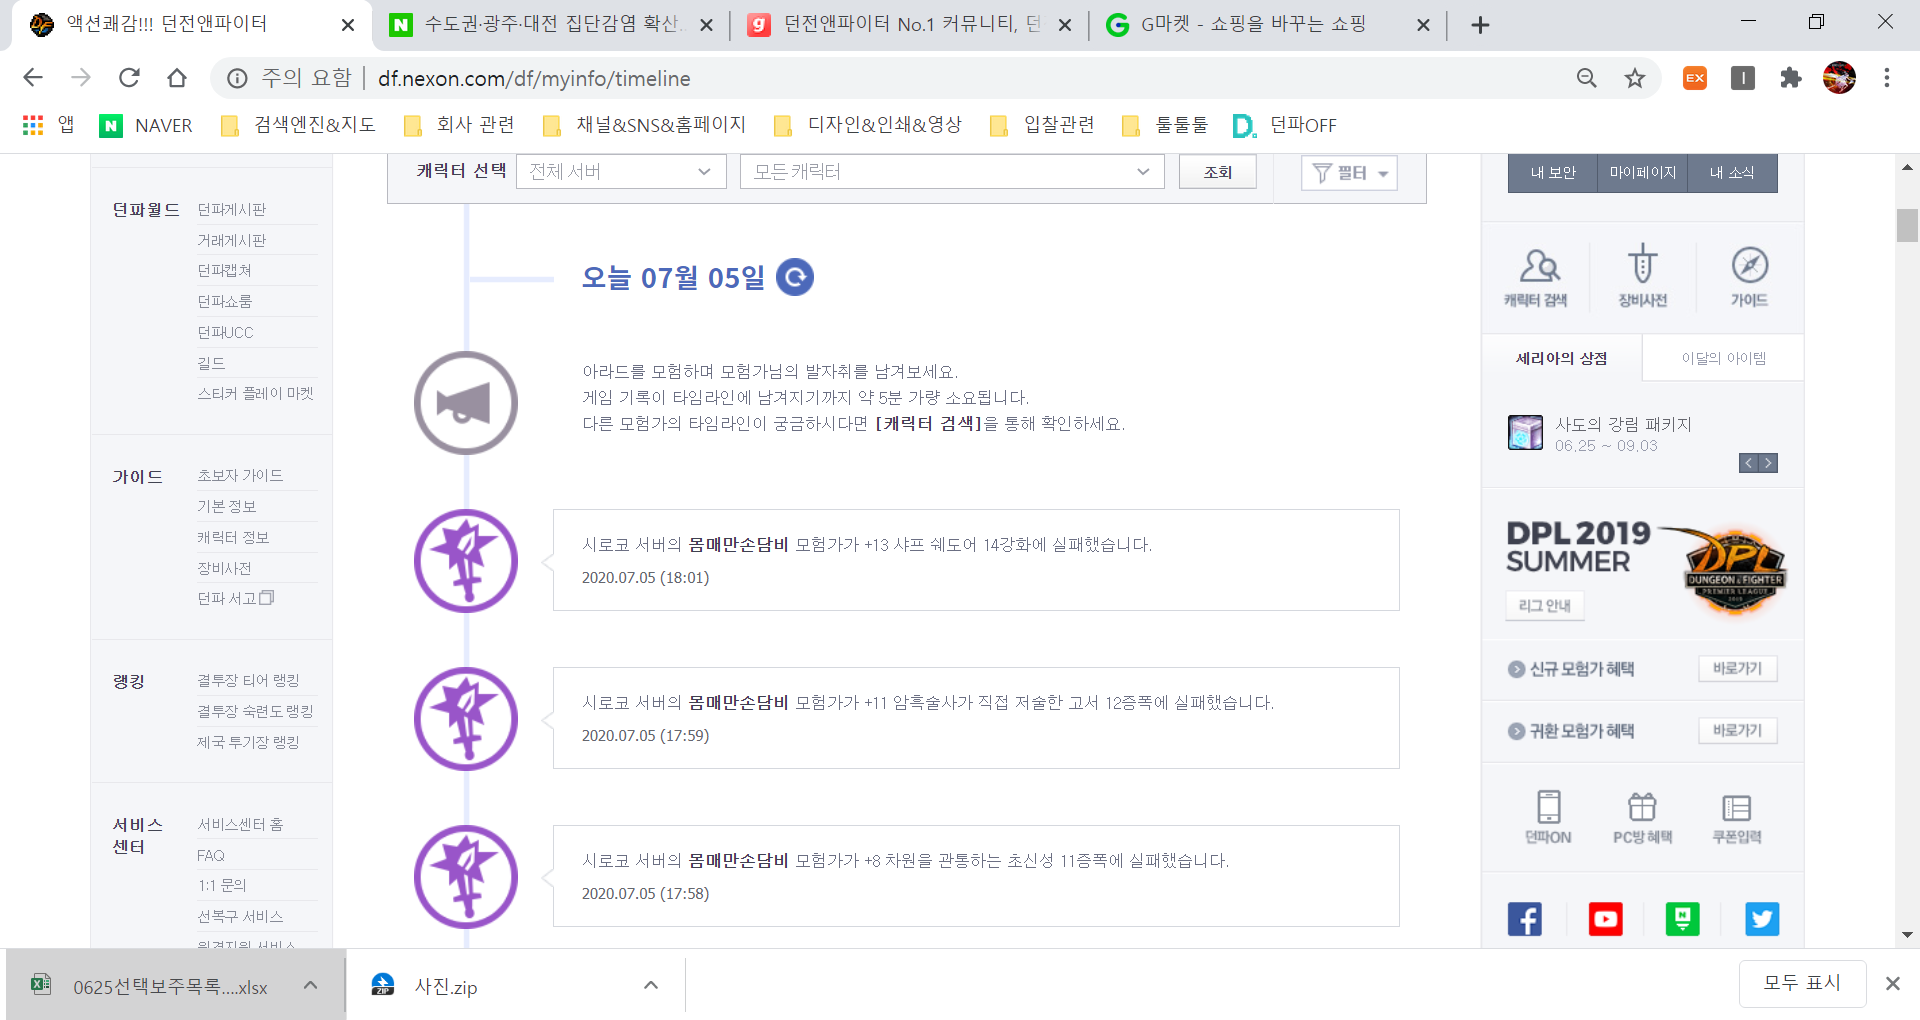This screenshot has width=1920, height=1020.
Task: Bookmark this page with star icon
Action: click(x=1635, y=78)
